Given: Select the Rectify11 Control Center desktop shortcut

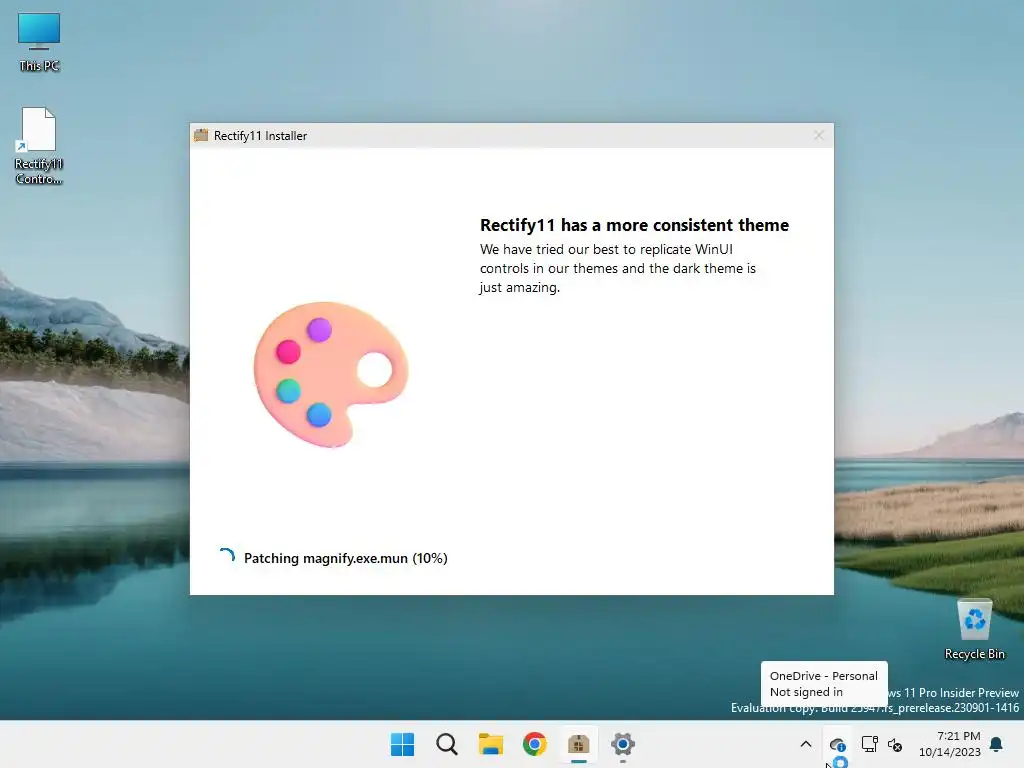Looking at the screenshot, I should tap(39, 146).
